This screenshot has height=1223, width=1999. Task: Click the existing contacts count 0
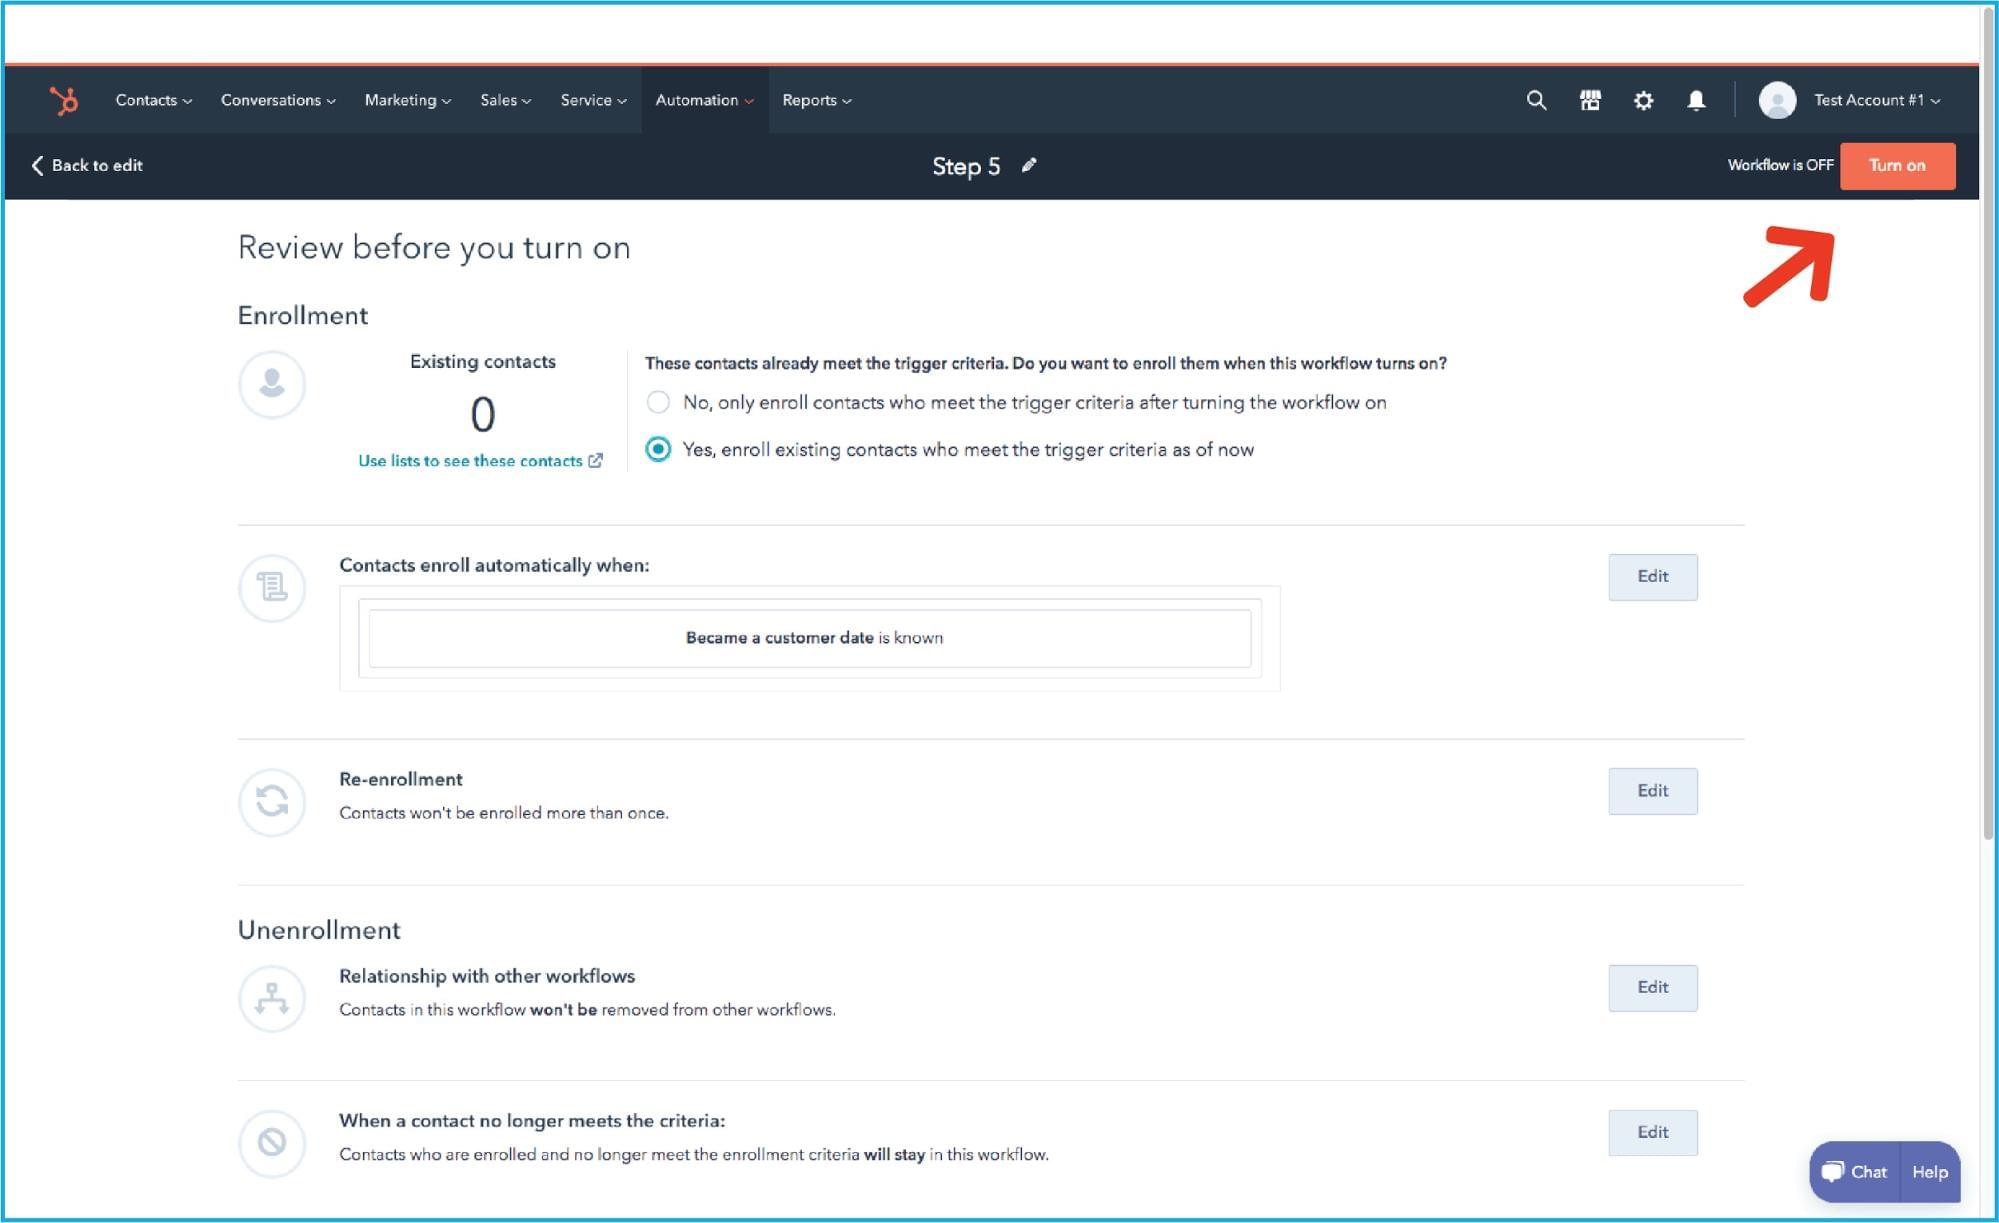483,414
